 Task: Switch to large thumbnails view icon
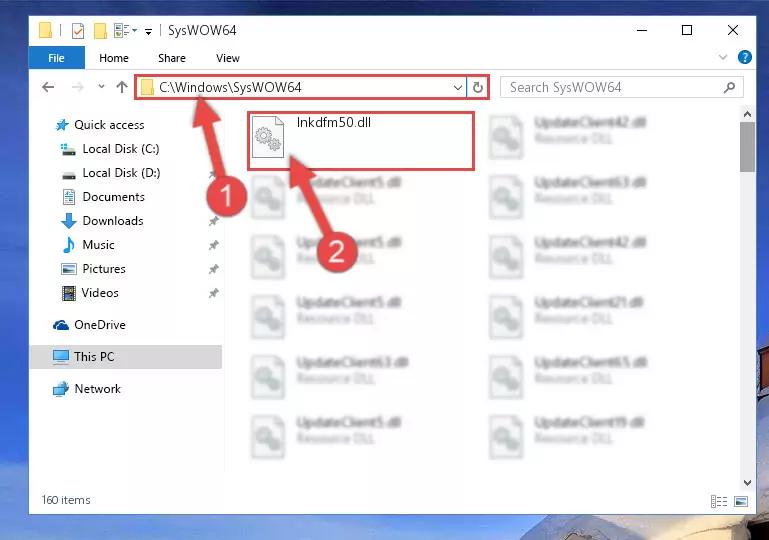[x=741, y=501]
